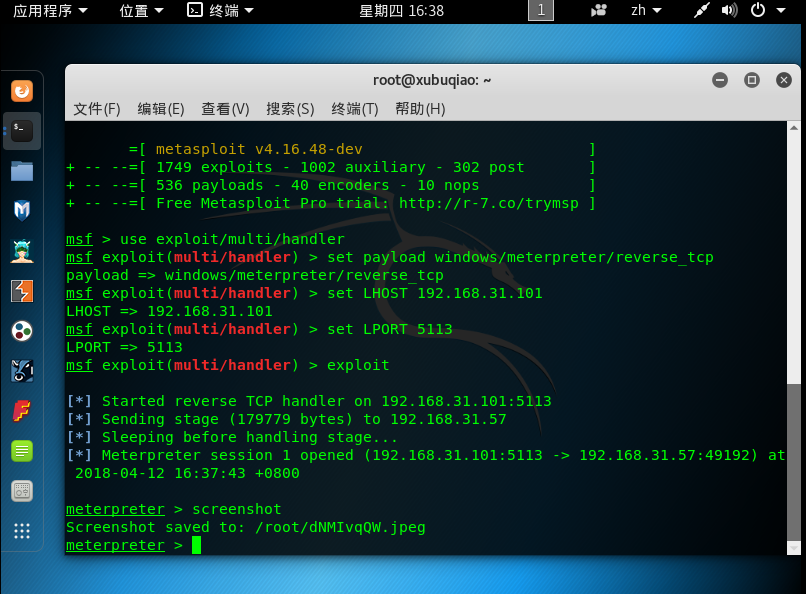Click the '2018-04-12 16:37:43 +0800' timestamp
Image resolution: width=806 pixels, height=594 pixels.
pos(187,473)
